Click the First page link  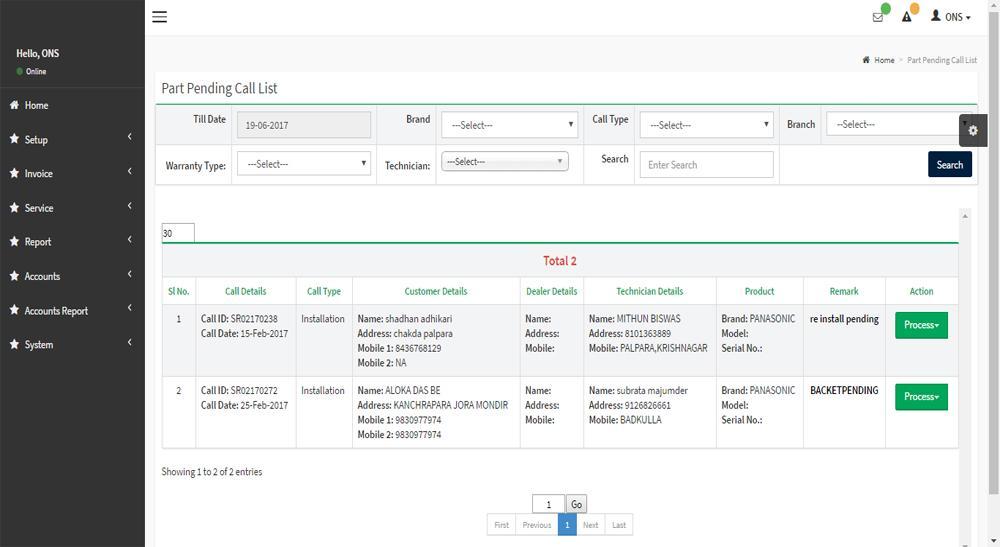click(x=502, y=525)
